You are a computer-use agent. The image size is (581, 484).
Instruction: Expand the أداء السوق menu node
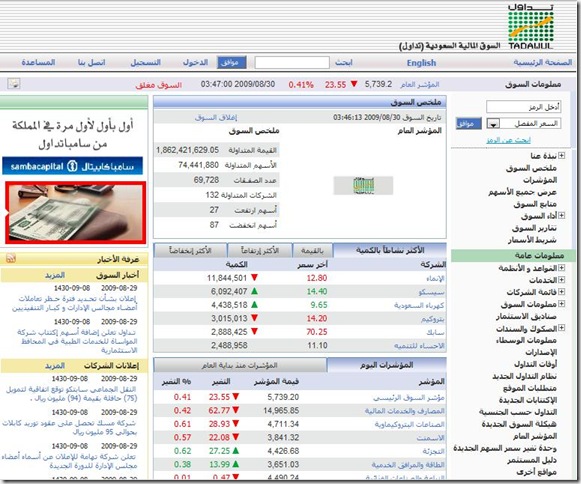[x=561, y=215]
